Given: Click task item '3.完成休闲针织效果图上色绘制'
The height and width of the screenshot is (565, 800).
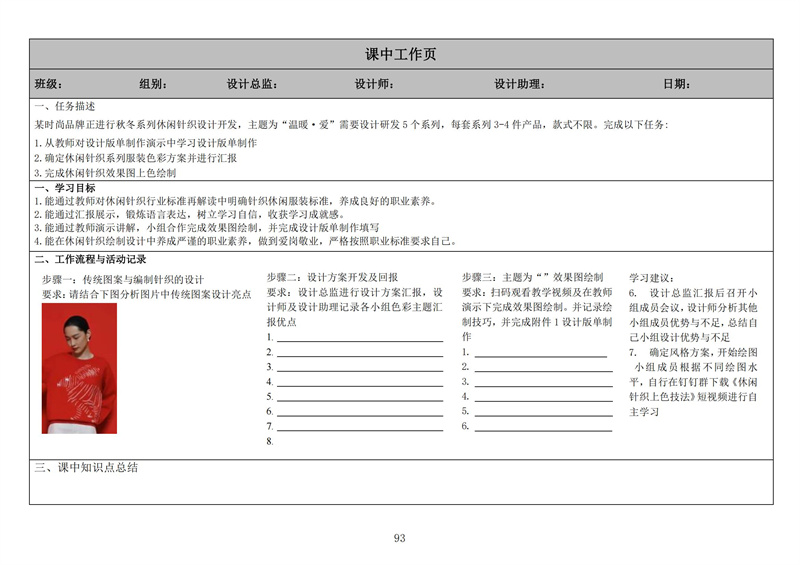Looking at the screenshot, I should pyautogui.click(x=105, y=173).
